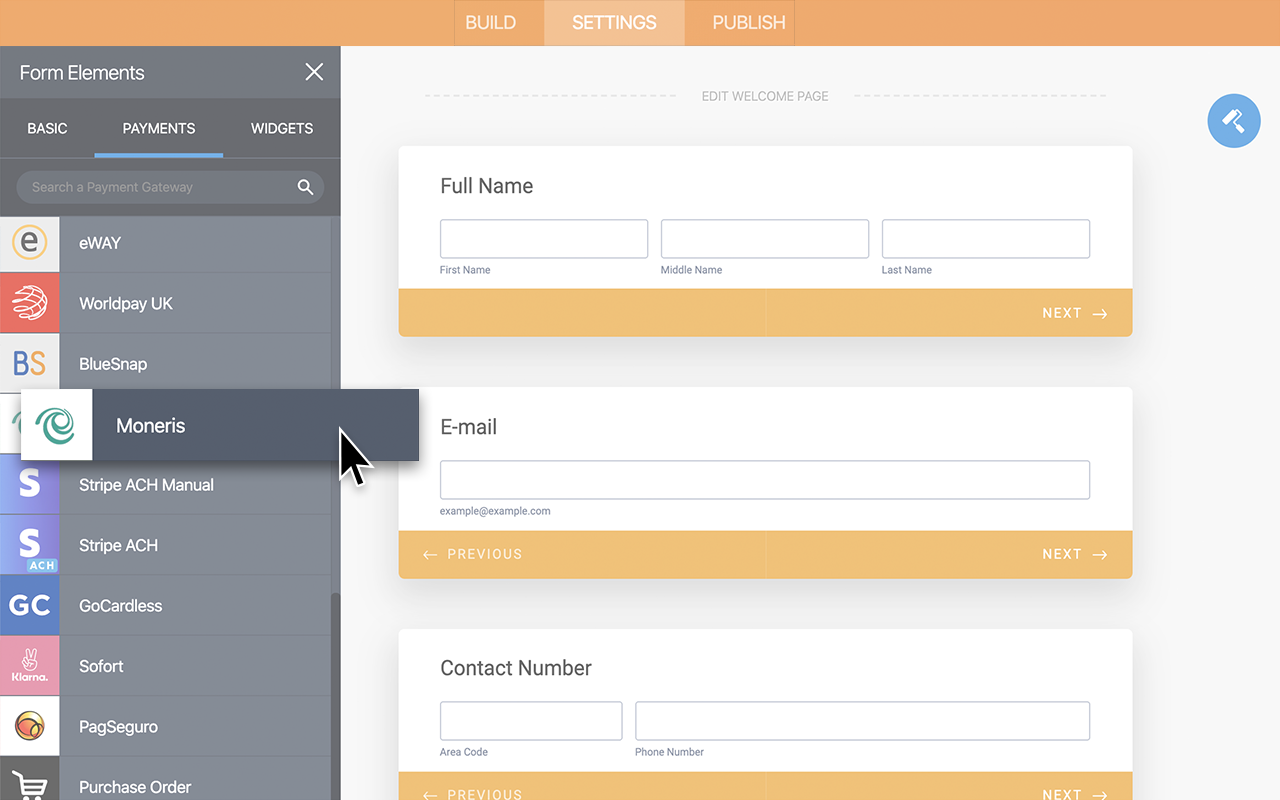Select the Stripe ACH Manual entry text
Viewport: 1280px width, 800px height.
146,485
